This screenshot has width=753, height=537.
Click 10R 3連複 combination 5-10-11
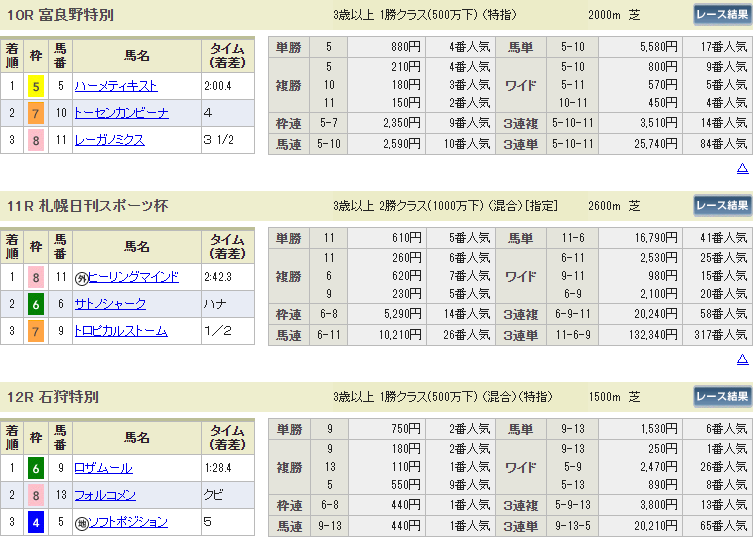pyautogui.click(x=572, y=123)
